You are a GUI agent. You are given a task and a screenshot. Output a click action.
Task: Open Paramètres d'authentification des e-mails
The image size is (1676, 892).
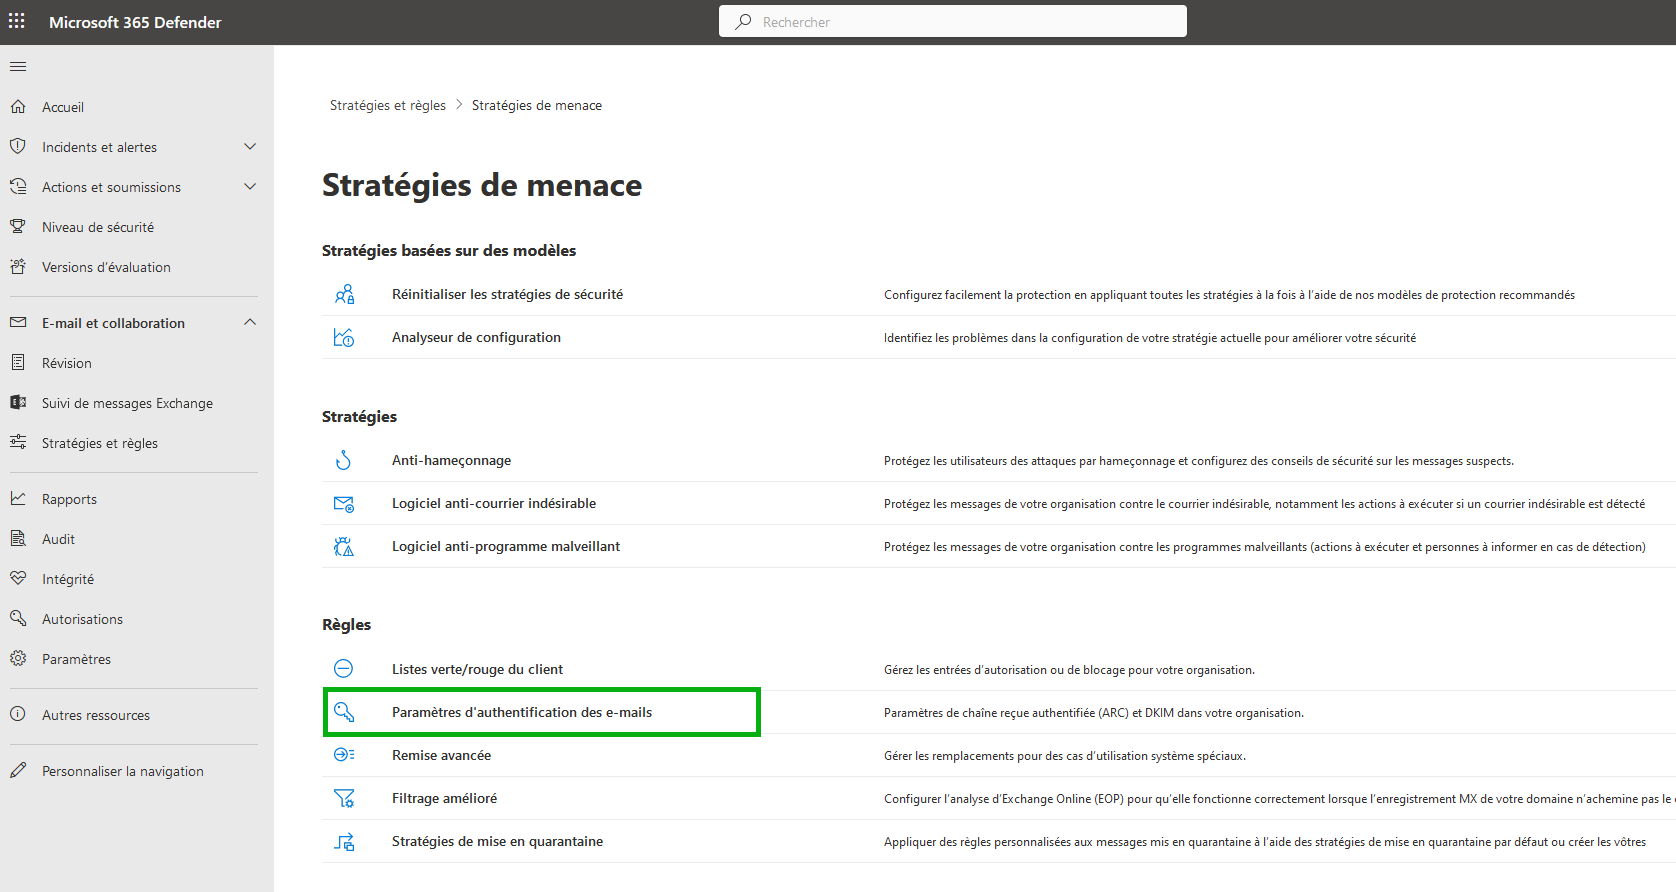pyautogui.click(x=522, y=712)
